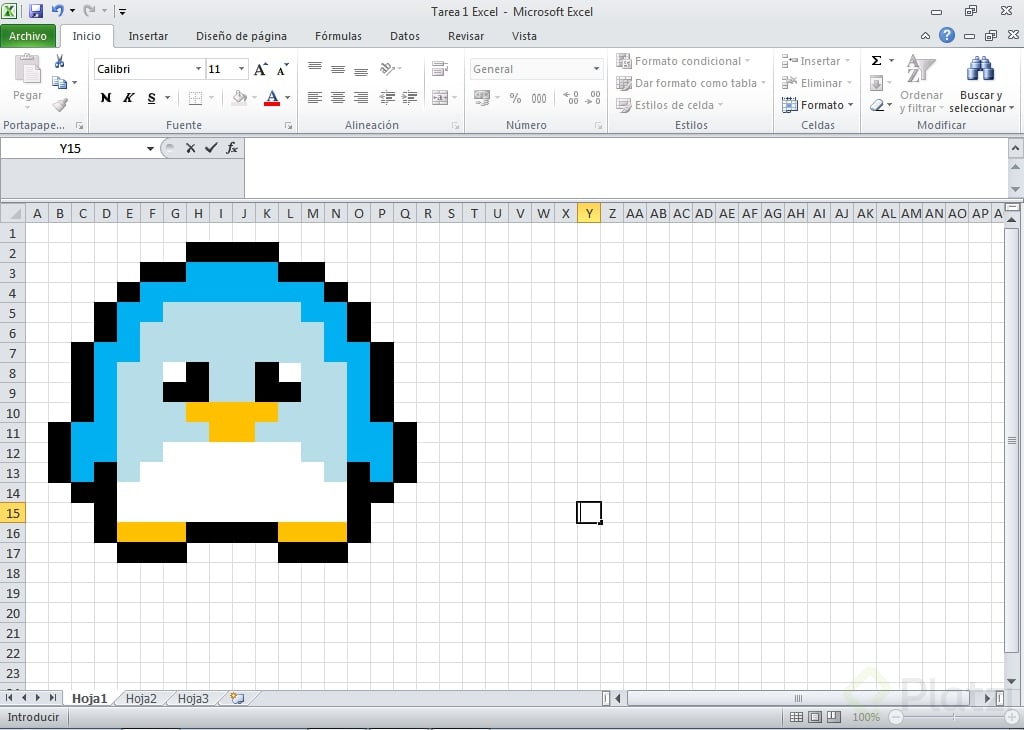Click the zoom slider in status bar
This screenshot has height=730, width=1024.
coord(953,717)
